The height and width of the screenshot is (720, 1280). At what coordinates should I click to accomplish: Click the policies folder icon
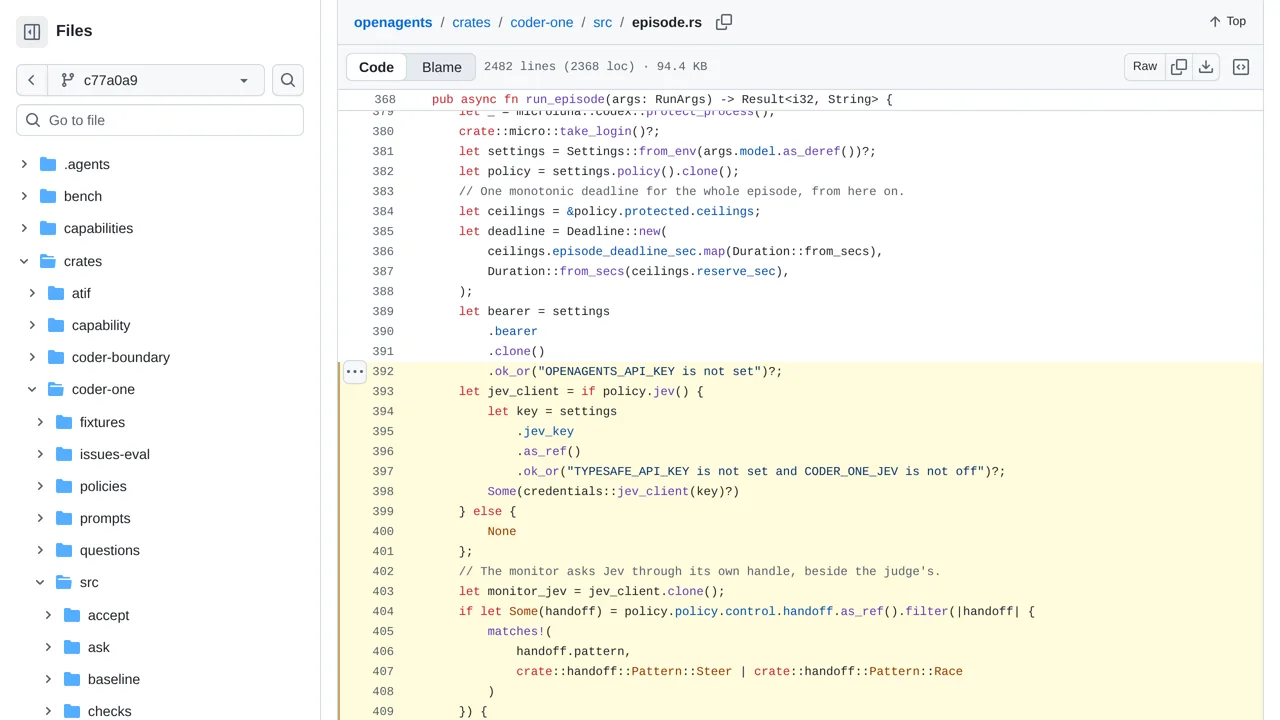64,486
